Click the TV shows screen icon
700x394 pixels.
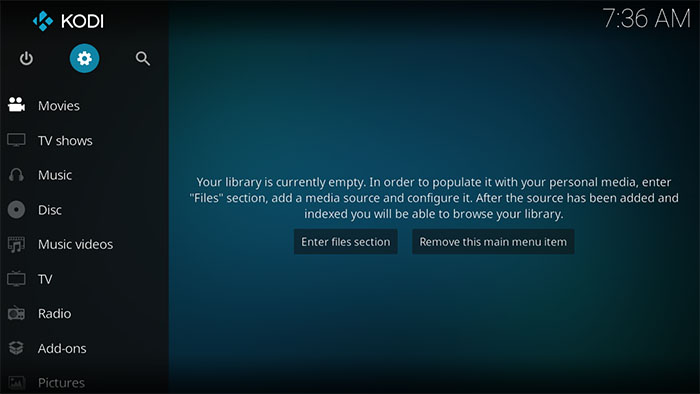(x=17, y=140)
